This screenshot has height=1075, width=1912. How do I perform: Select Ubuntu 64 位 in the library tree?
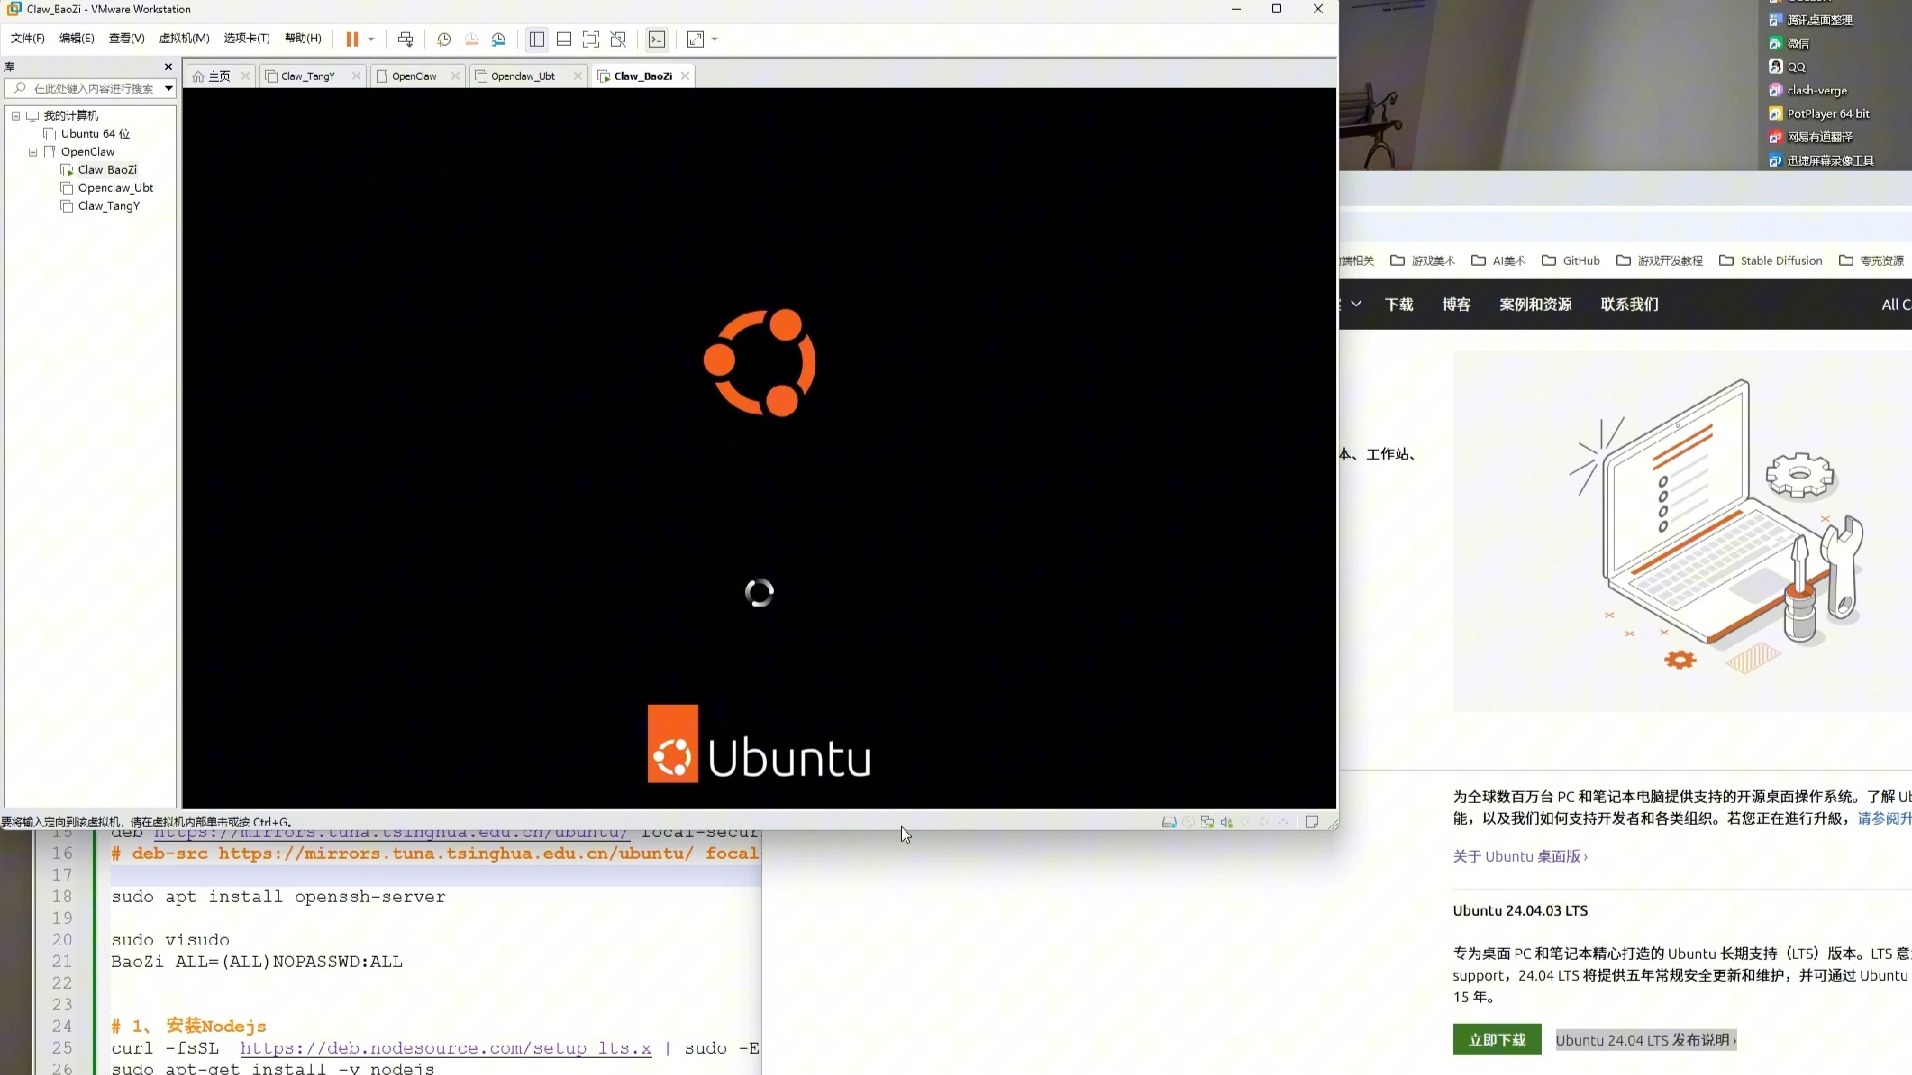click(x=95, y=134)
